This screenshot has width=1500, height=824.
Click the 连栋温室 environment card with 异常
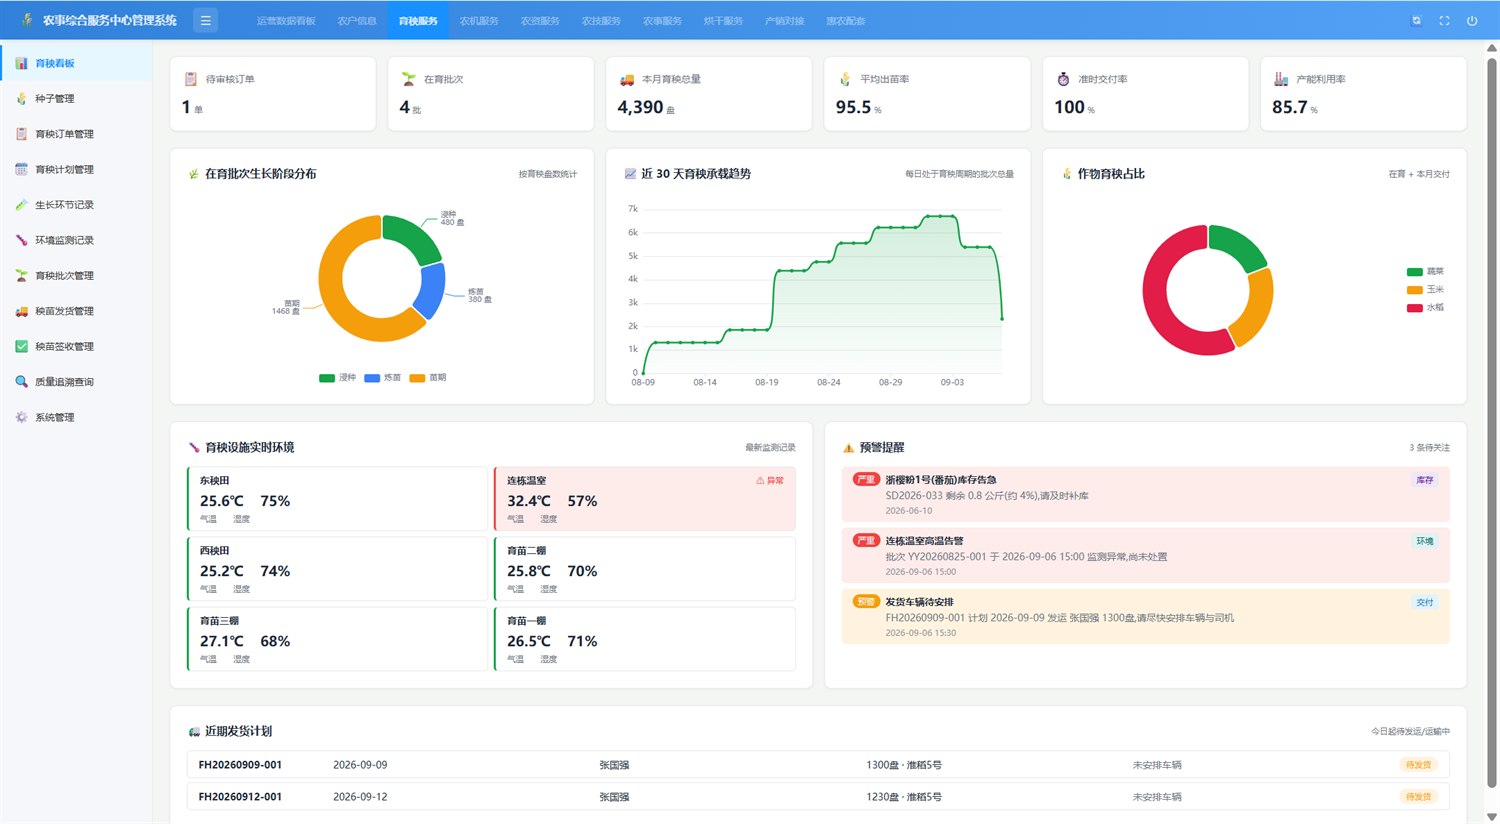(645, 499)
